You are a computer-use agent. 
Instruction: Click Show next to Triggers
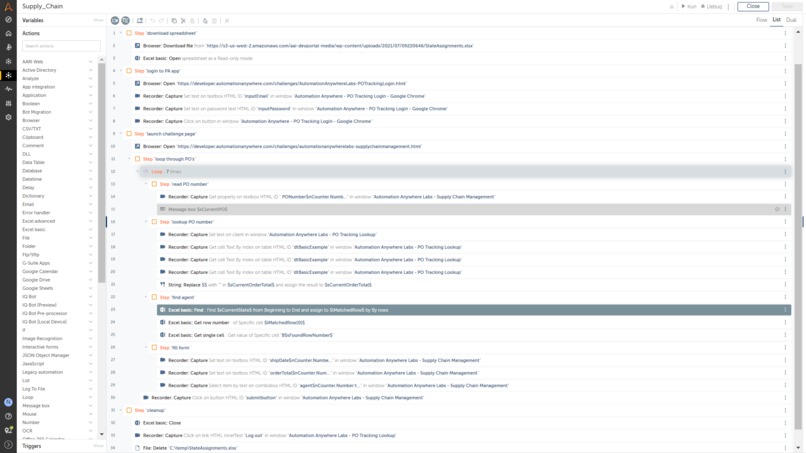(x=98, y=446)
